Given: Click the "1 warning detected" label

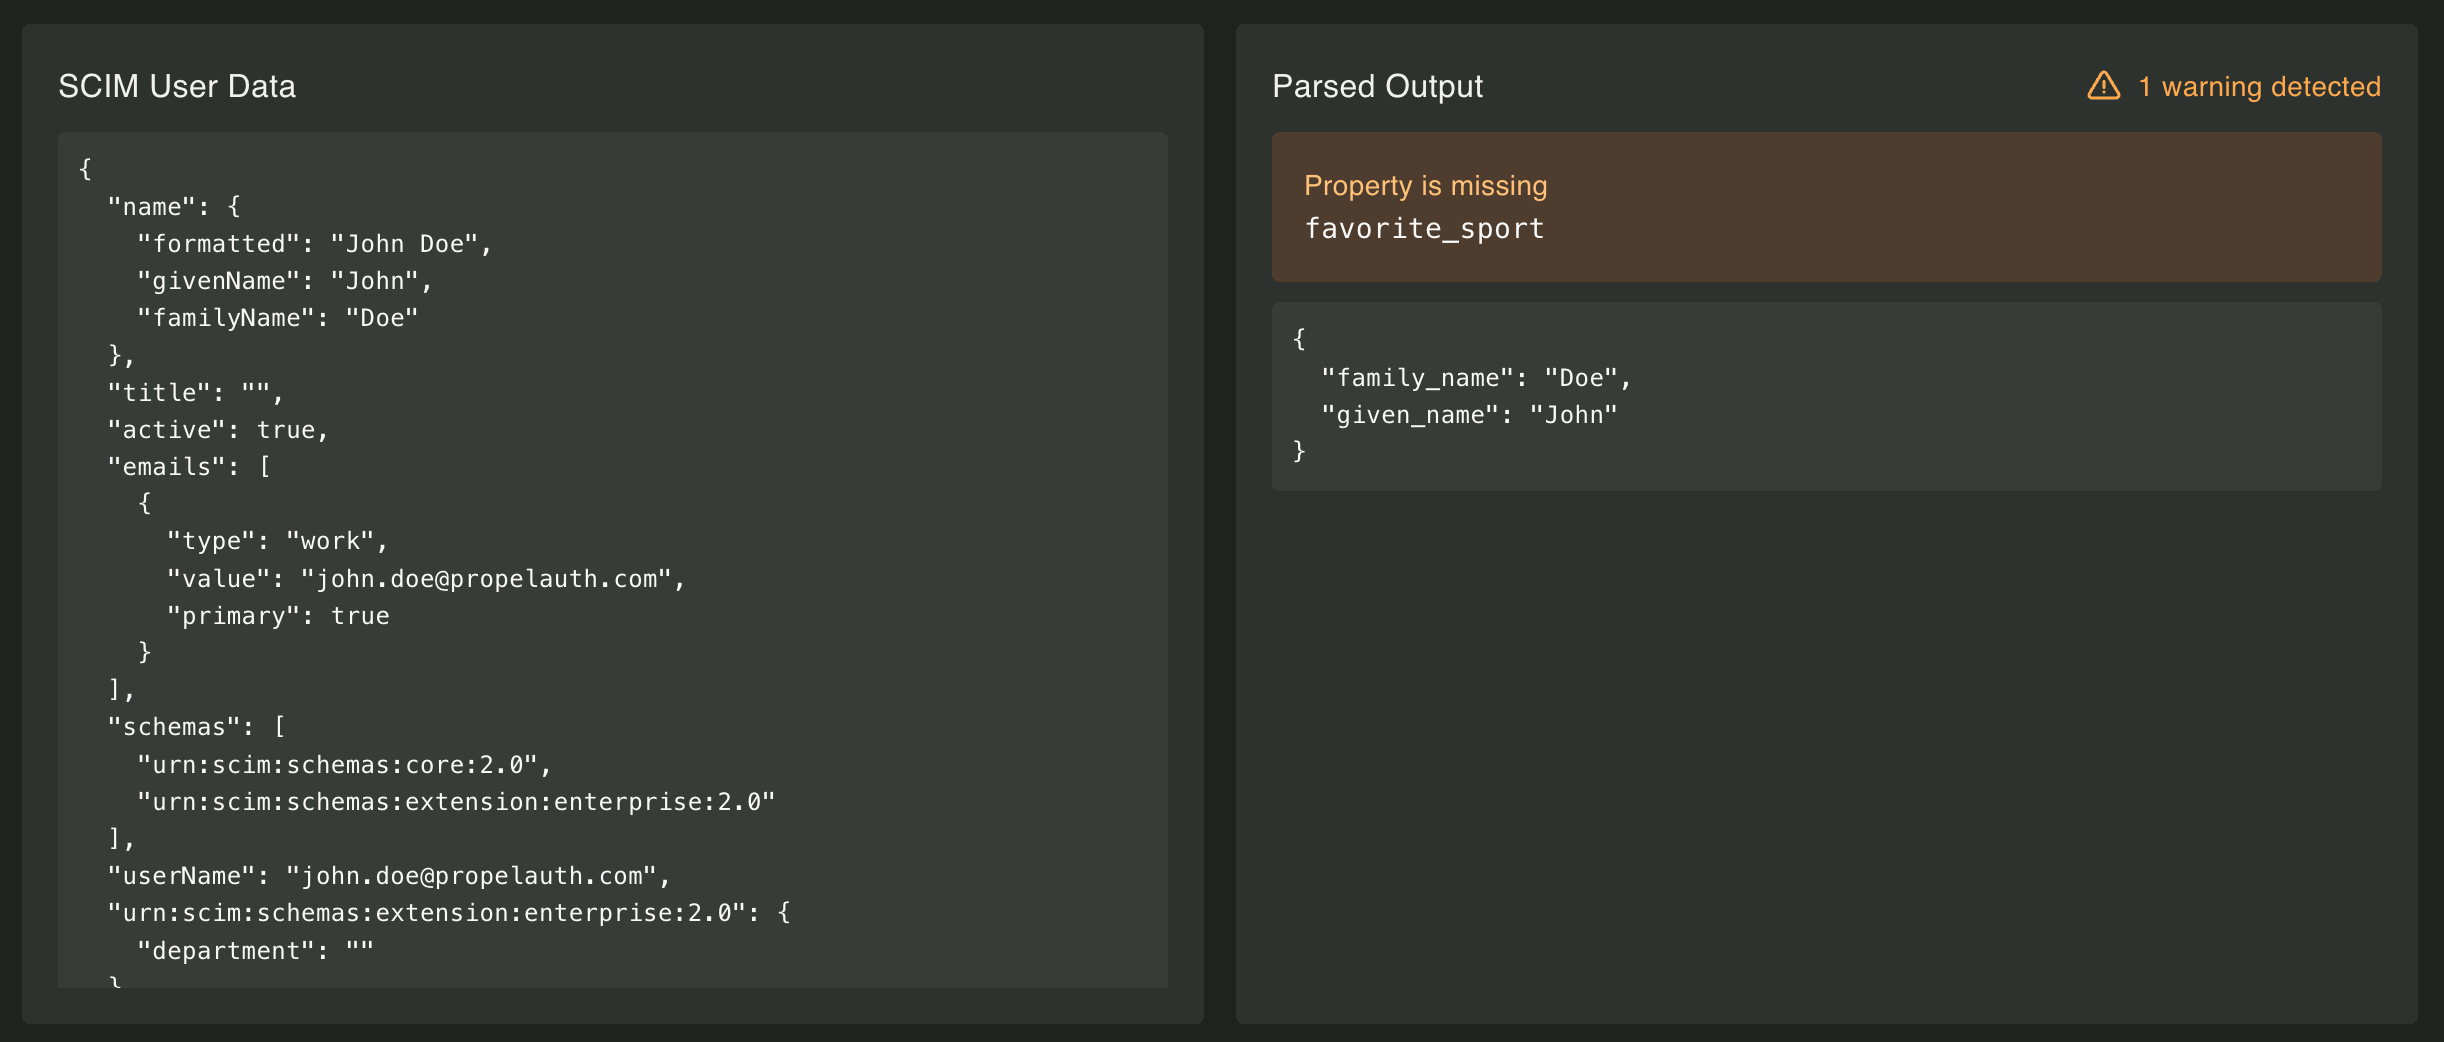Looking at the screenshot, I should point(2259,87).
